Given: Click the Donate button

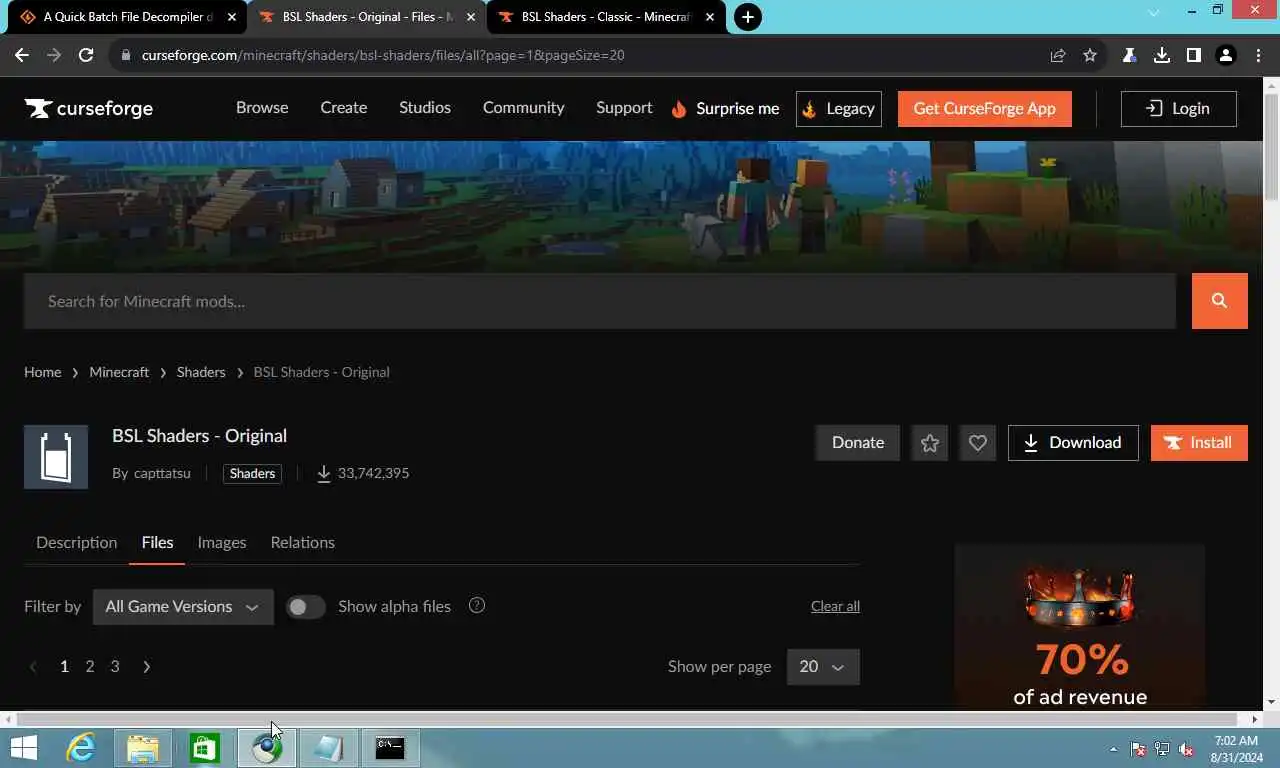Looking at the screenshot, I should click(858, 443).
